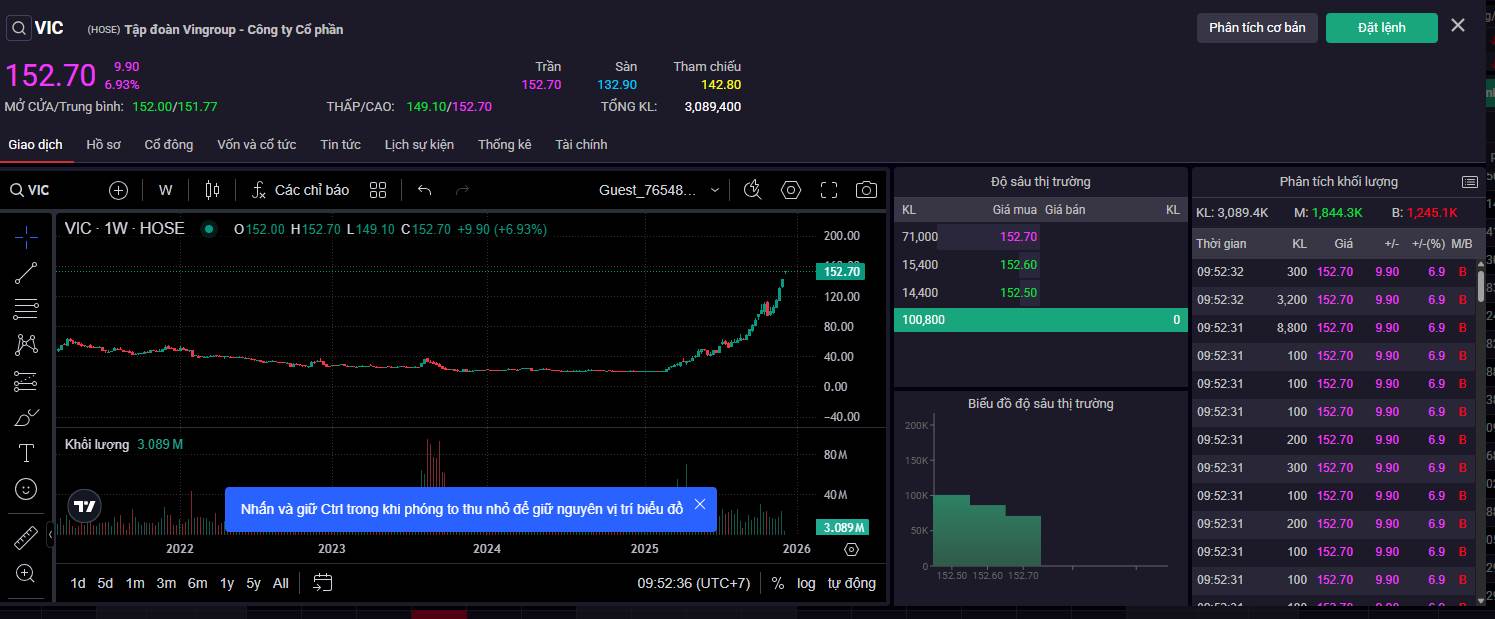Switch to the 'Cổ đông' tab
The image size is (1495, 619).
coord(169,144)
